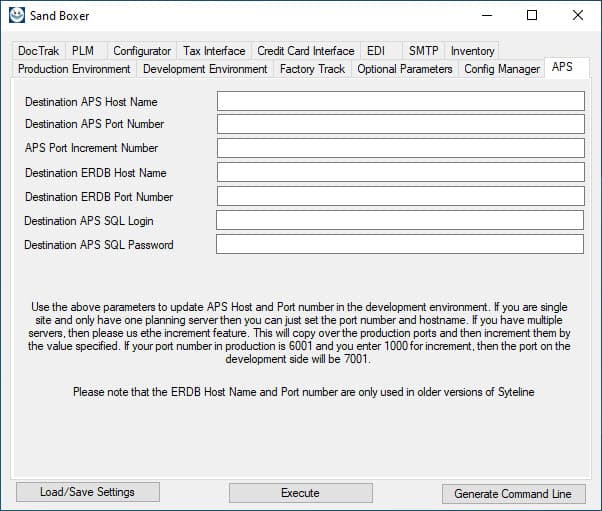This screenshot has height=511, width=602.
Task: Click Generate Command Line button
Action: [x=513, y=494]
